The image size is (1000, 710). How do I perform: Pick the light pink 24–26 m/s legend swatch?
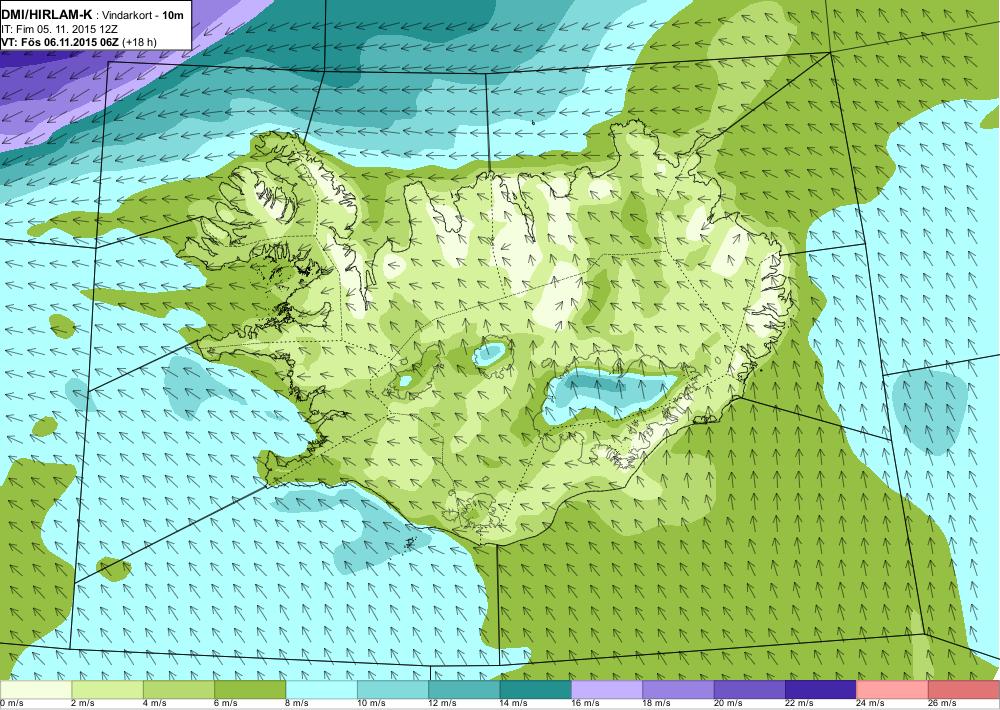(893, 690)
